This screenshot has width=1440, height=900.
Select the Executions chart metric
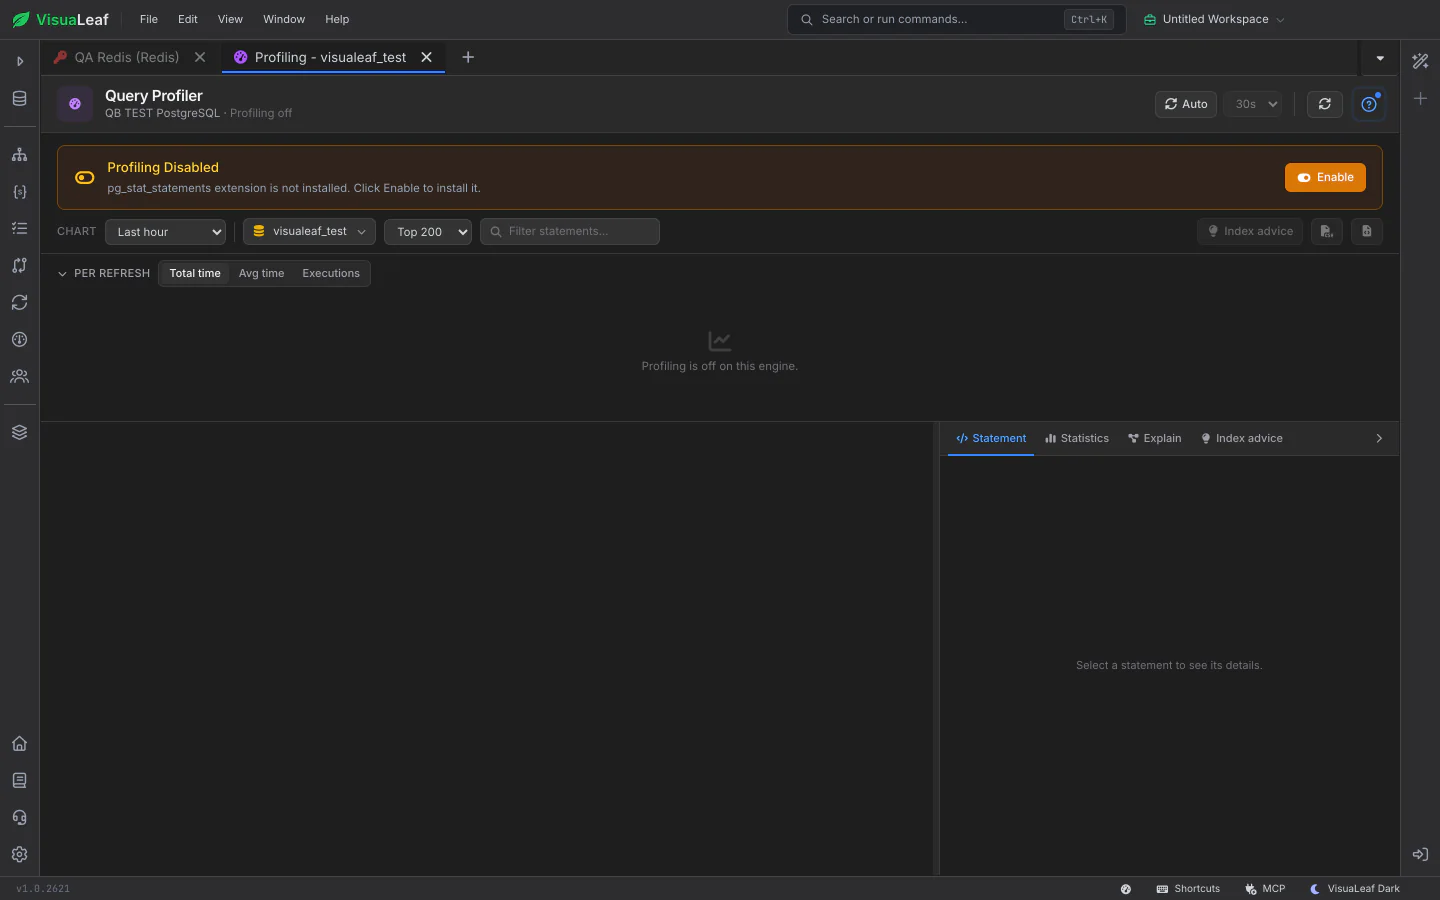click(331, 274)
